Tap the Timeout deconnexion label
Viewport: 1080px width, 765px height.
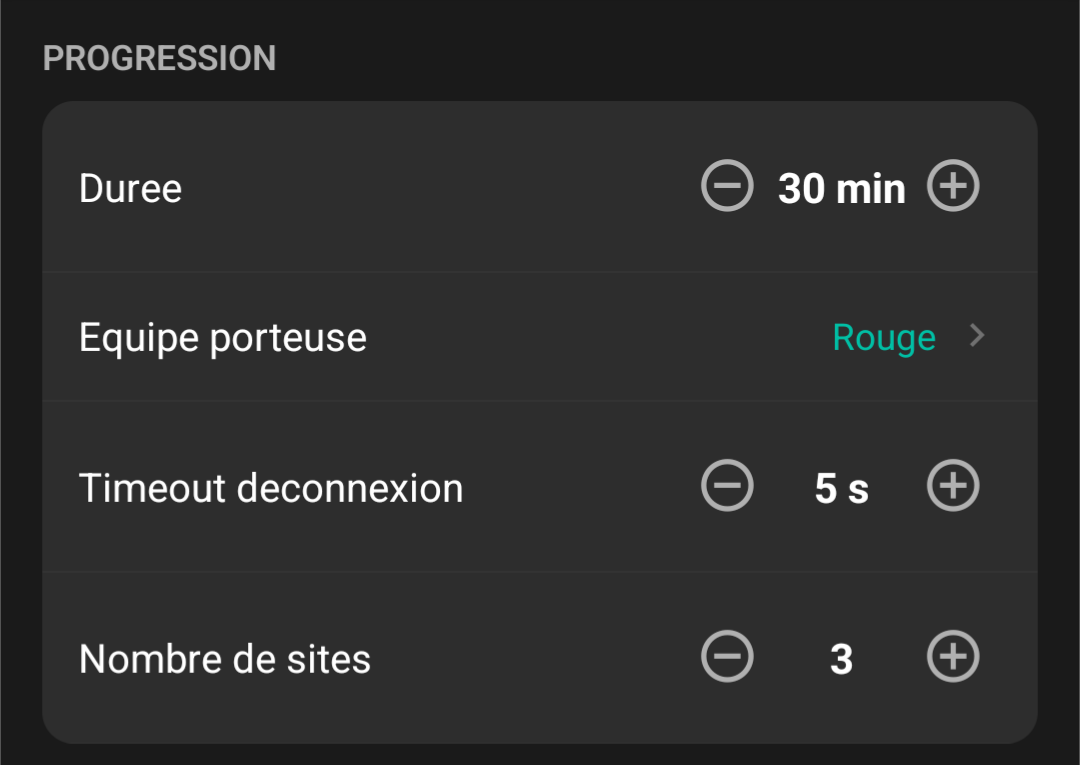pyautogui.click(x=271, y=487)
